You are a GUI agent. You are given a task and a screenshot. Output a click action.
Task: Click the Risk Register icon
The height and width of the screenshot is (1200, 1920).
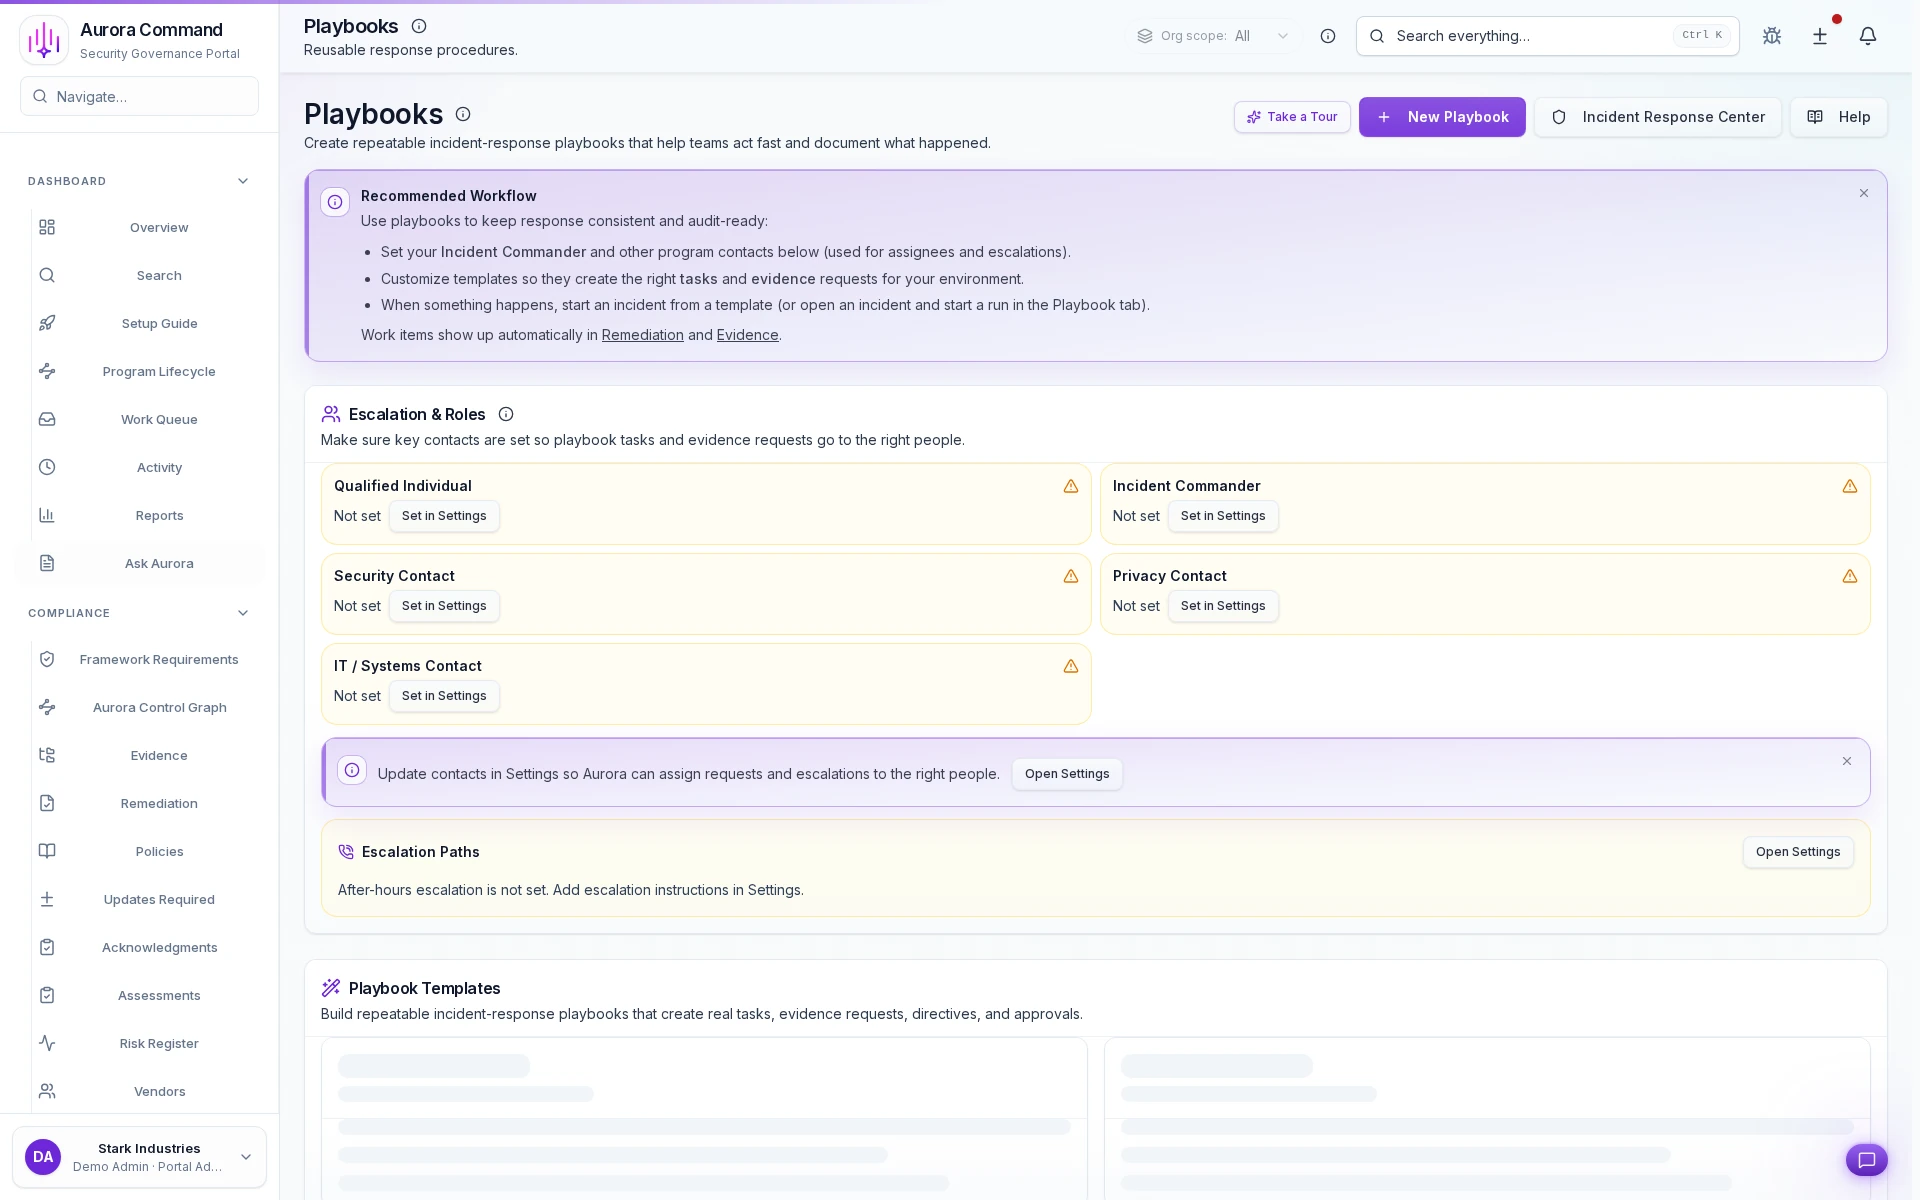click(x=47, y=1043)
